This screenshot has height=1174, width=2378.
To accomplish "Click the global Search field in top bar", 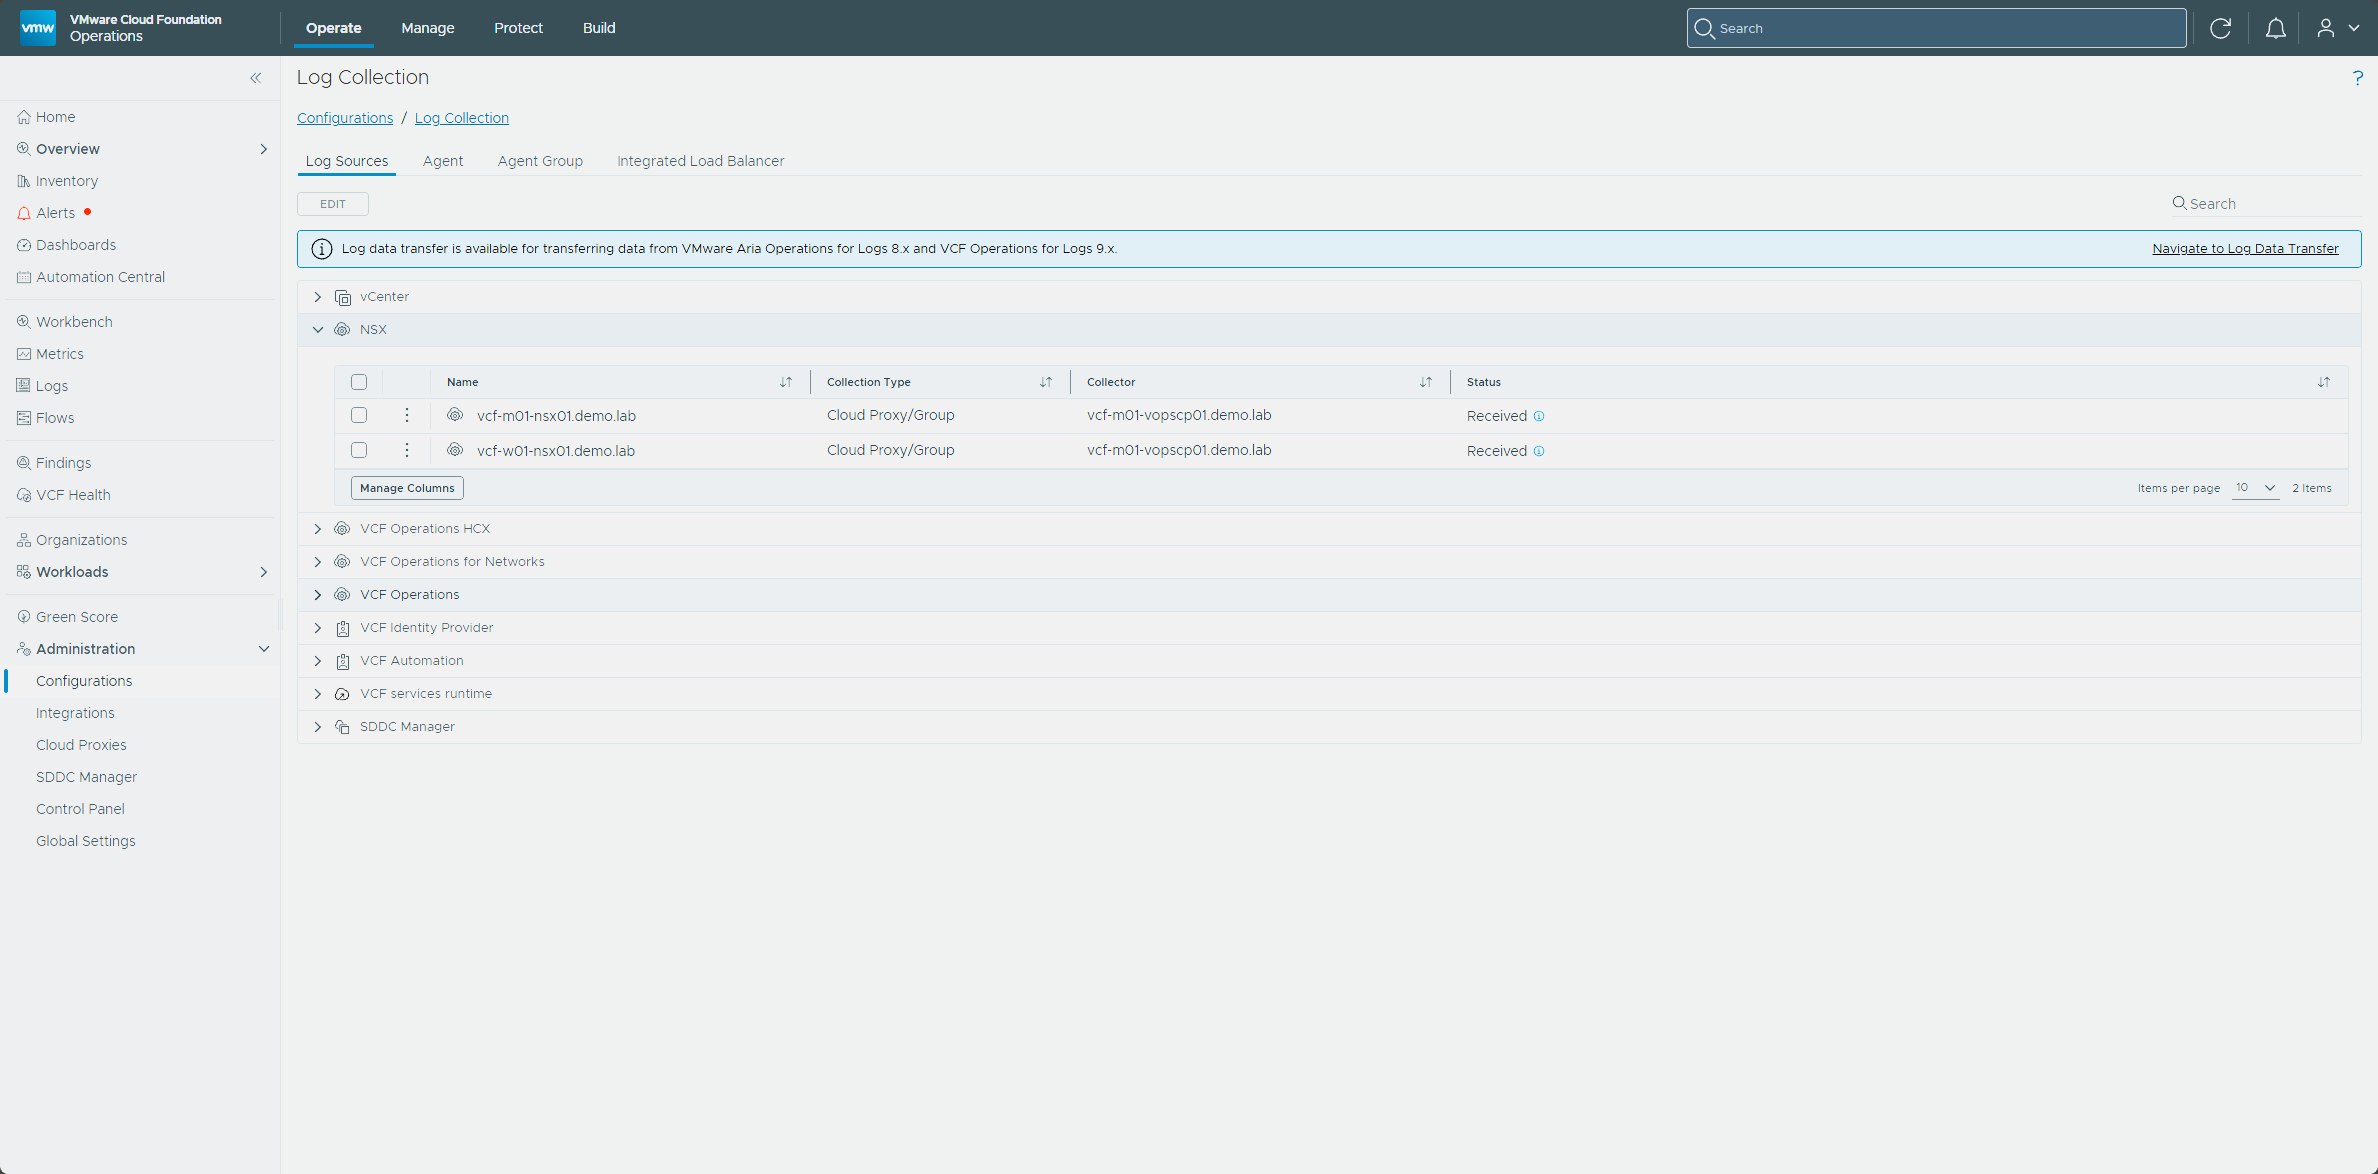I will (x=1936, y=28).
